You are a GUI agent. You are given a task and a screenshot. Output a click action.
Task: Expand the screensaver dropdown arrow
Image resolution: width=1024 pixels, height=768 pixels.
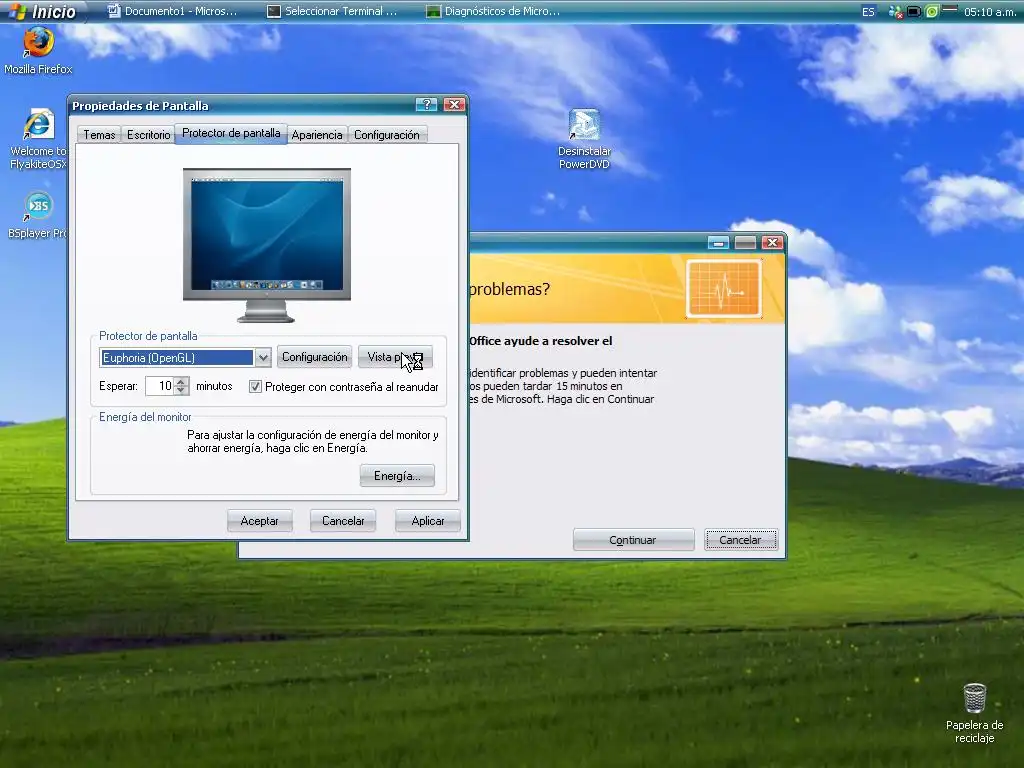click(x=263, y=357)
